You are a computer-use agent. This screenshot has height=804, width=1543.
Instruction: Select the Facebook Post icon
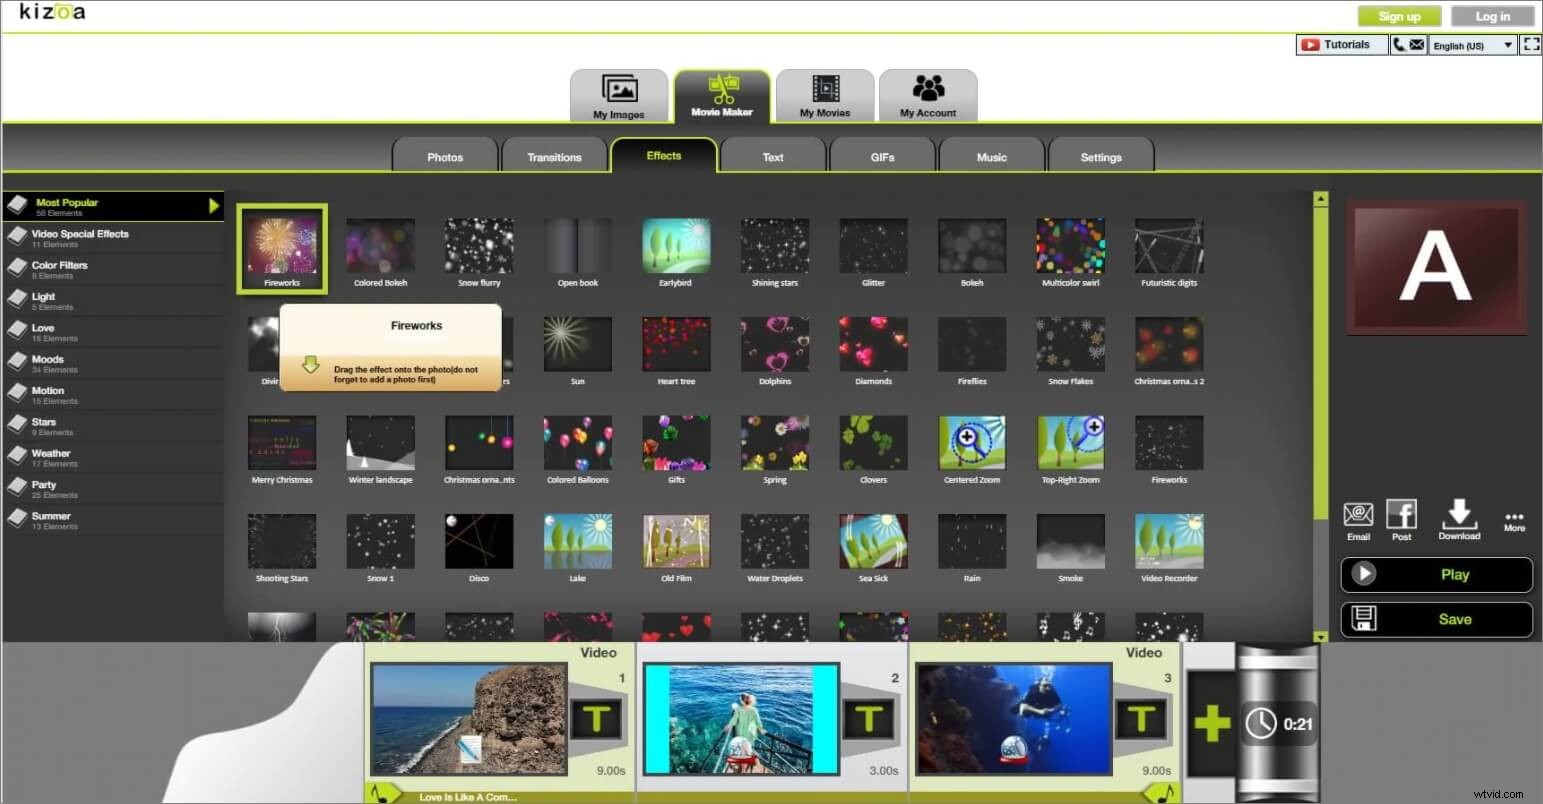coord(1402,518)
